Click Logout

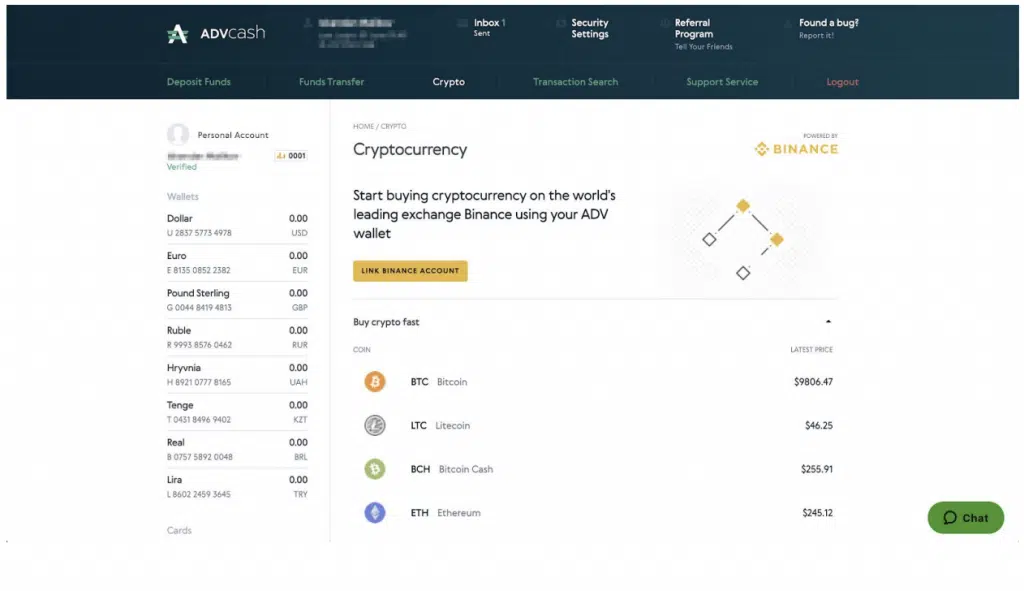pyautogui.click(x=842, y=82)
